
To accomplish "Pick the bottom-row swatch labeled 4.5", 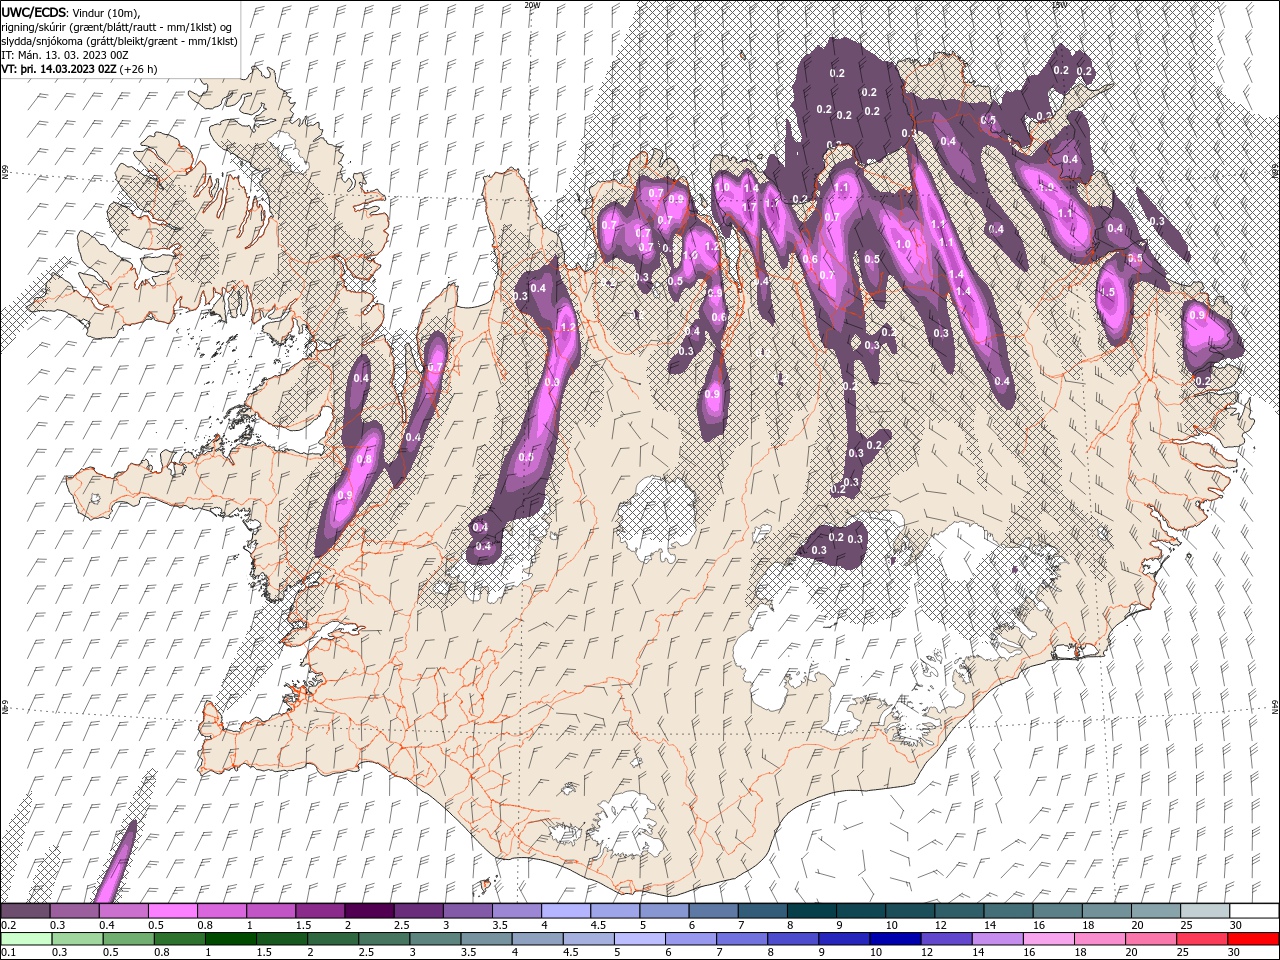I will (589, 939).
